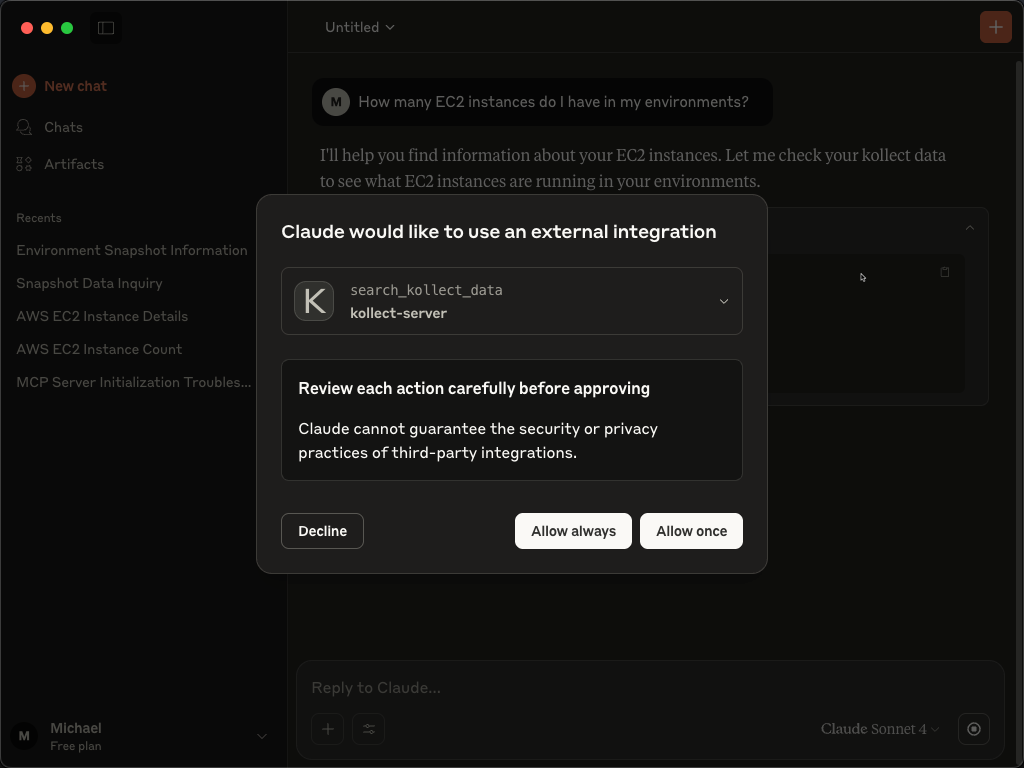The height and width of the screenshot is (768, 1024).
Task: Click the Artifacts grid icon
Action: tap(24, 164)
